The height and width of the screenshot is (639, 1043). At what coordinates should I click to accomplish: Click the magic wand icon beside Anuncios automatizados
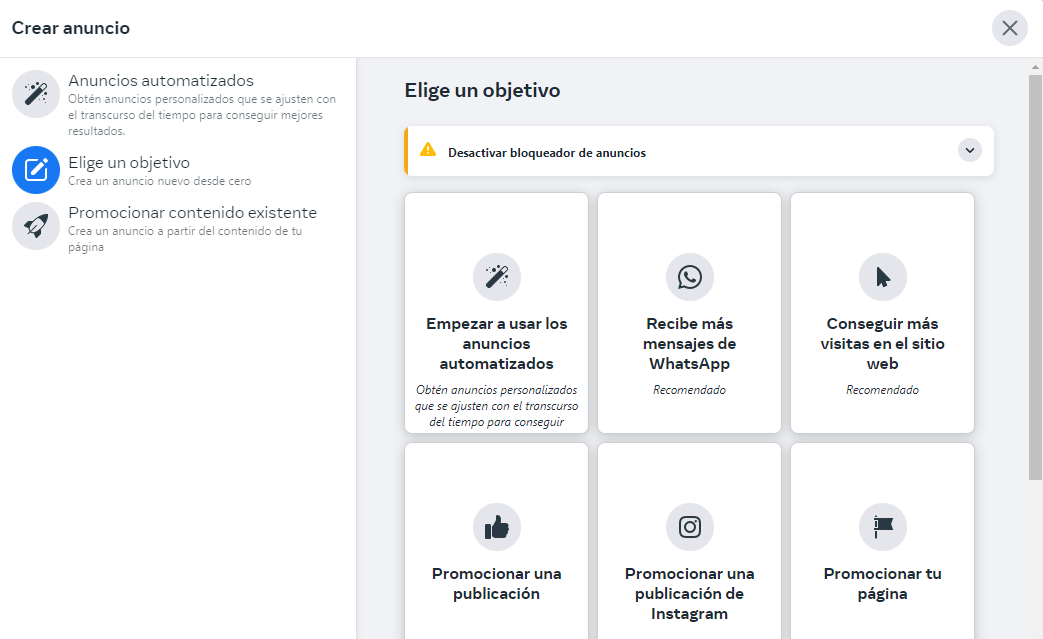[x=36, y=94]
